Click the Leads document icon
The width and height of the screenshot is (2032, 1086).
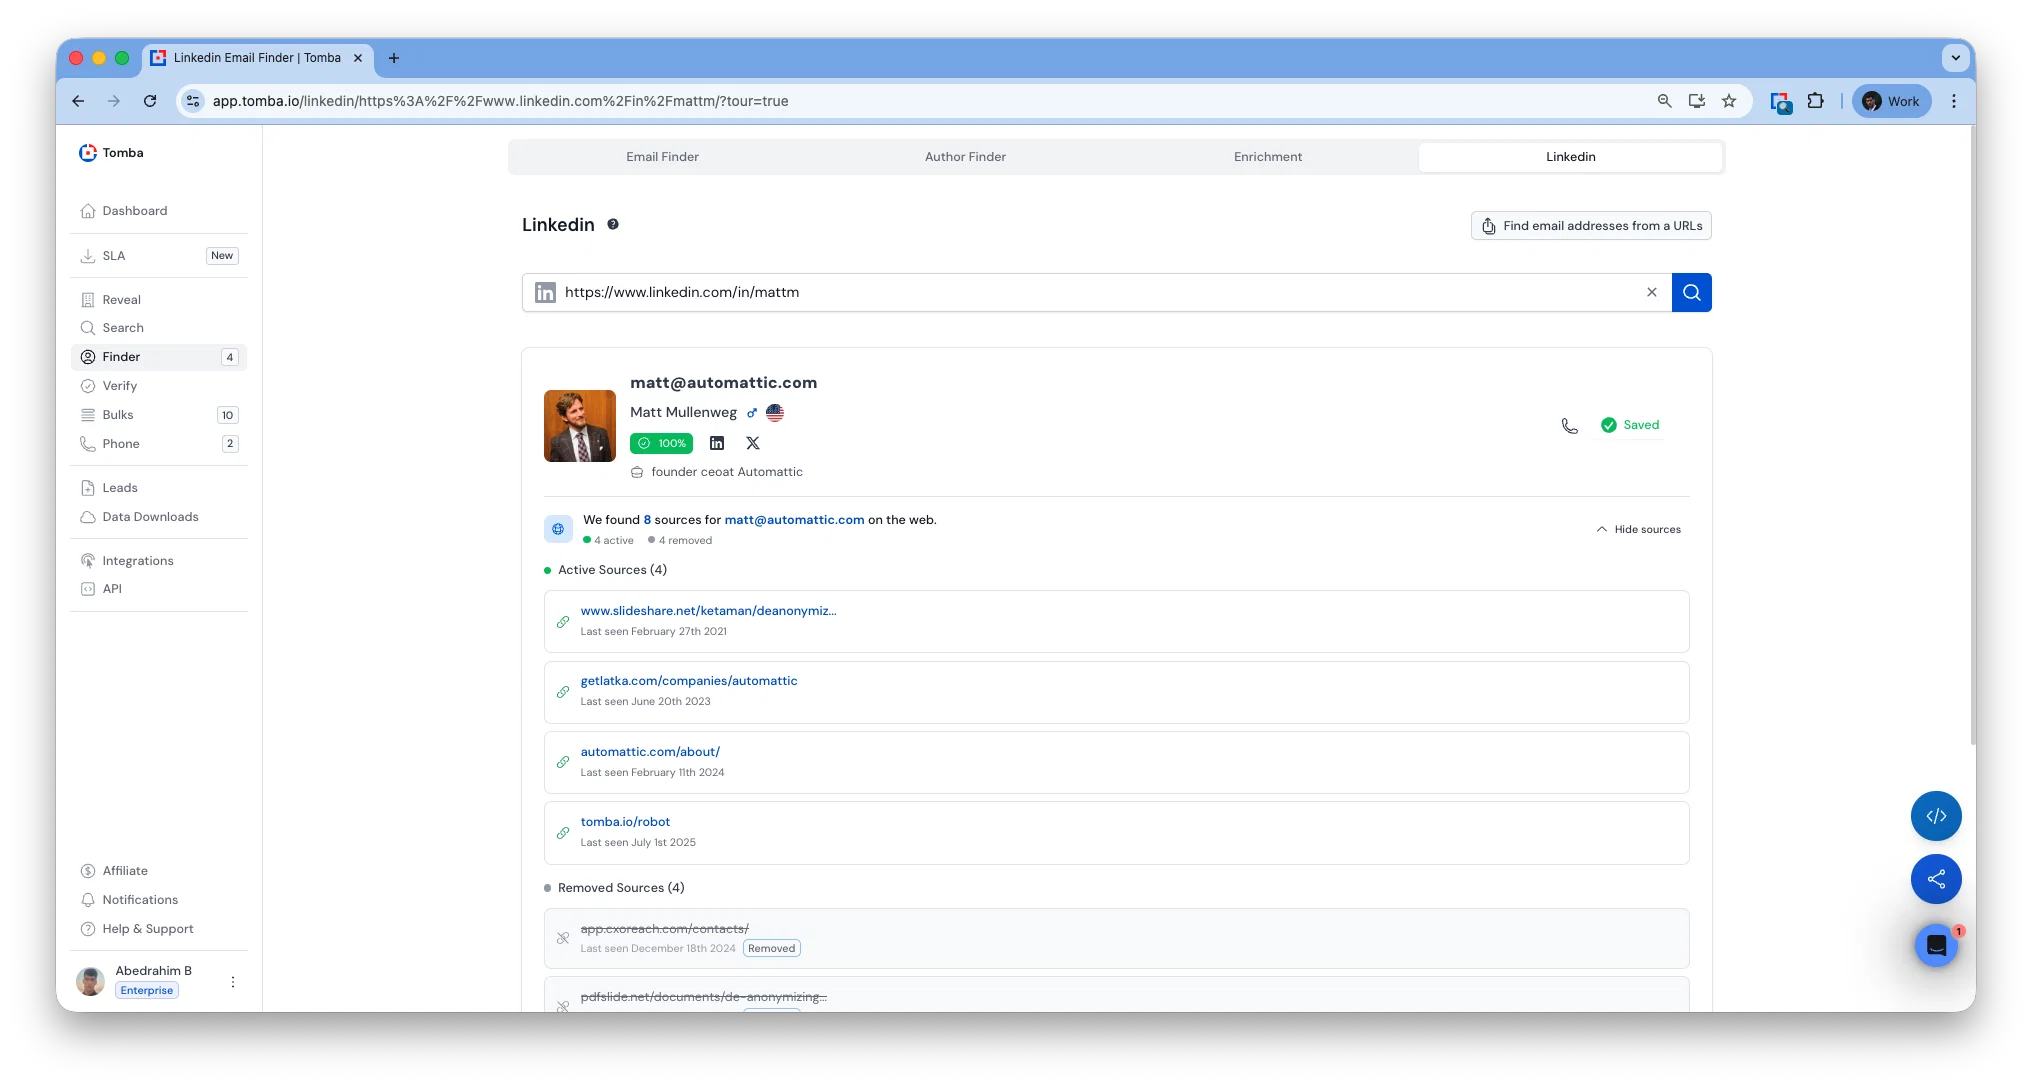88,488
